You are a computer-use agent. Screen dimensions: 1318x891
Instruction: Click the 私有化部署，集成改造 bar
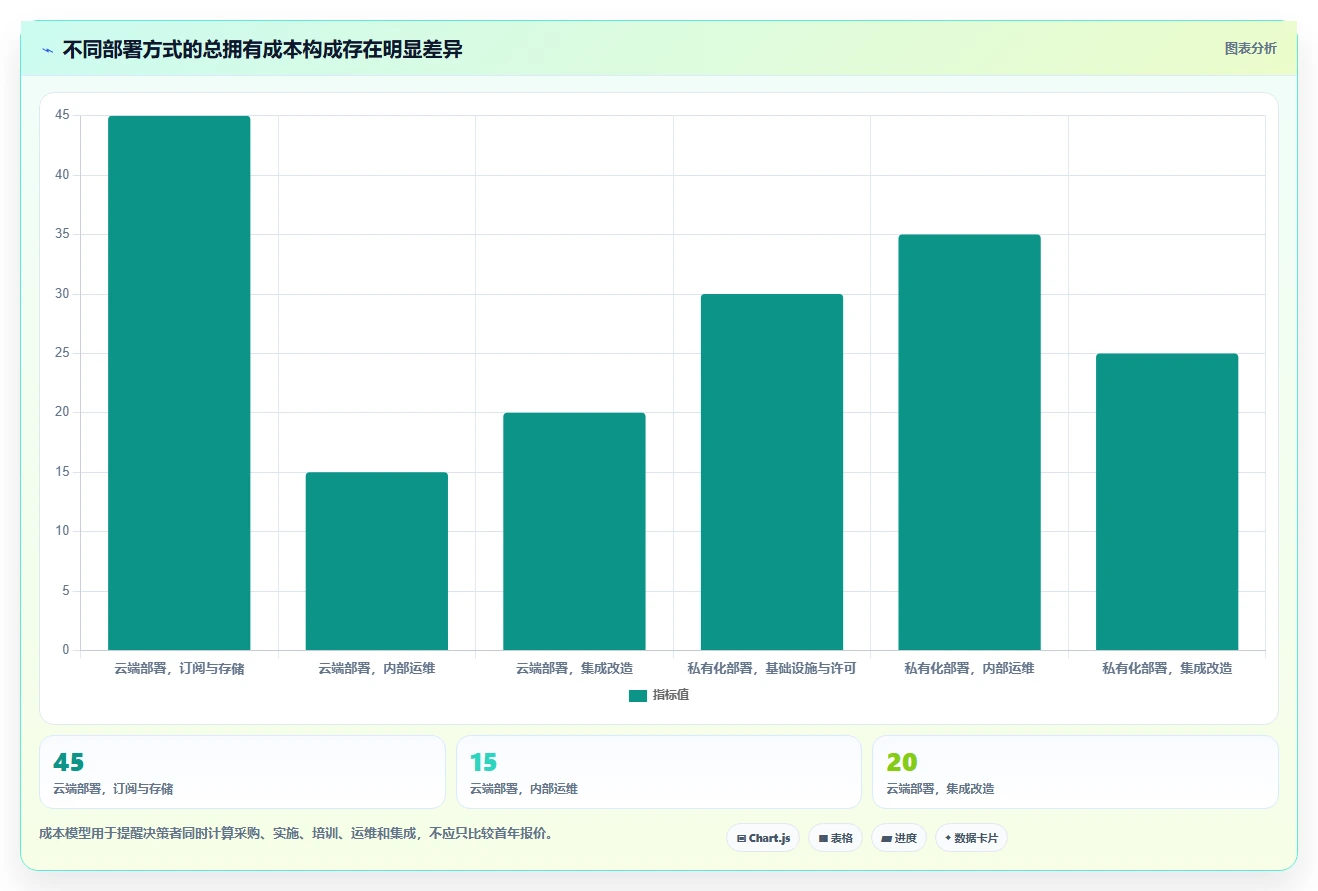click(x=1167, y=502)
